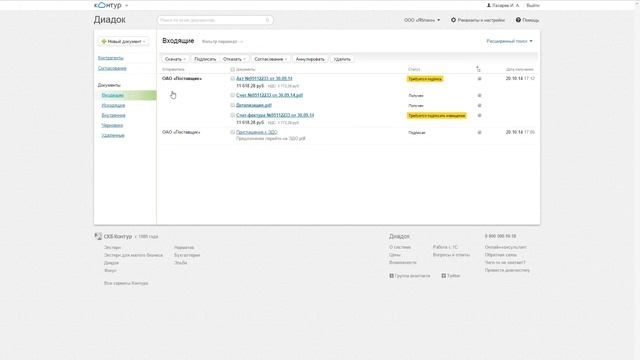
Task: Click the question mark Помощь icon
Action: 518,20
